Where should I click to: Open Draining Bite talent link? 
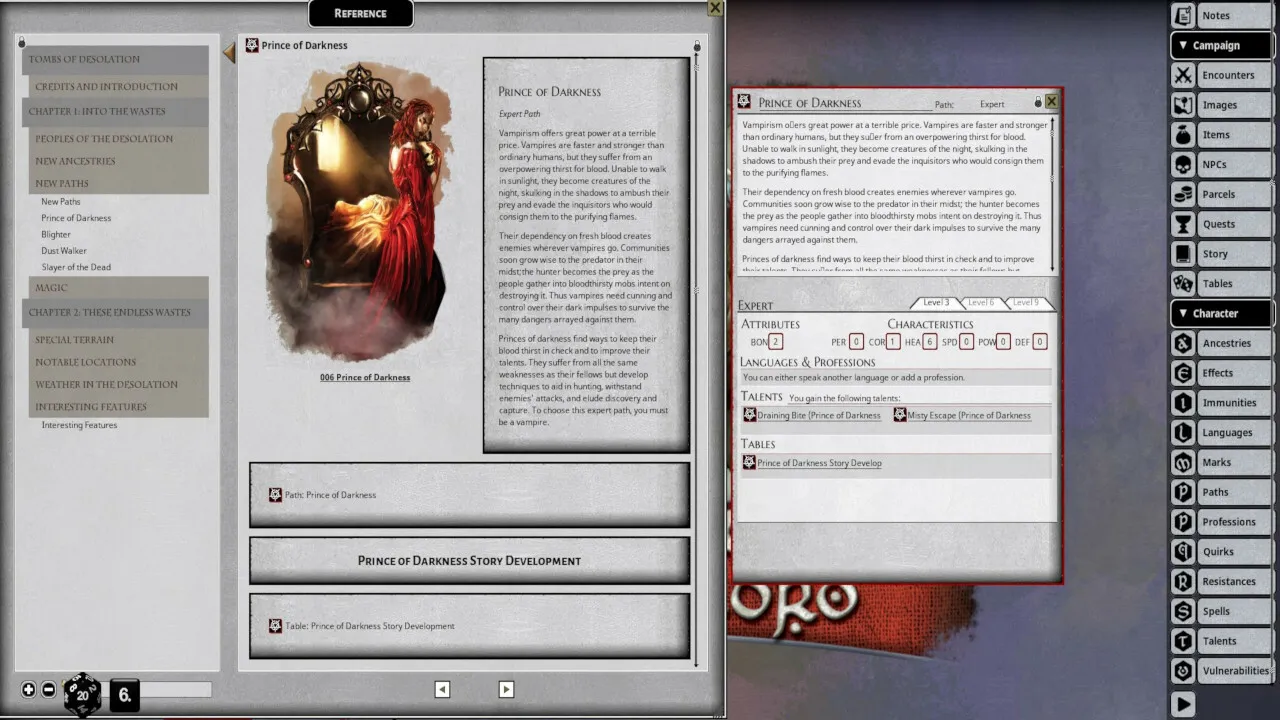[819, 415]
